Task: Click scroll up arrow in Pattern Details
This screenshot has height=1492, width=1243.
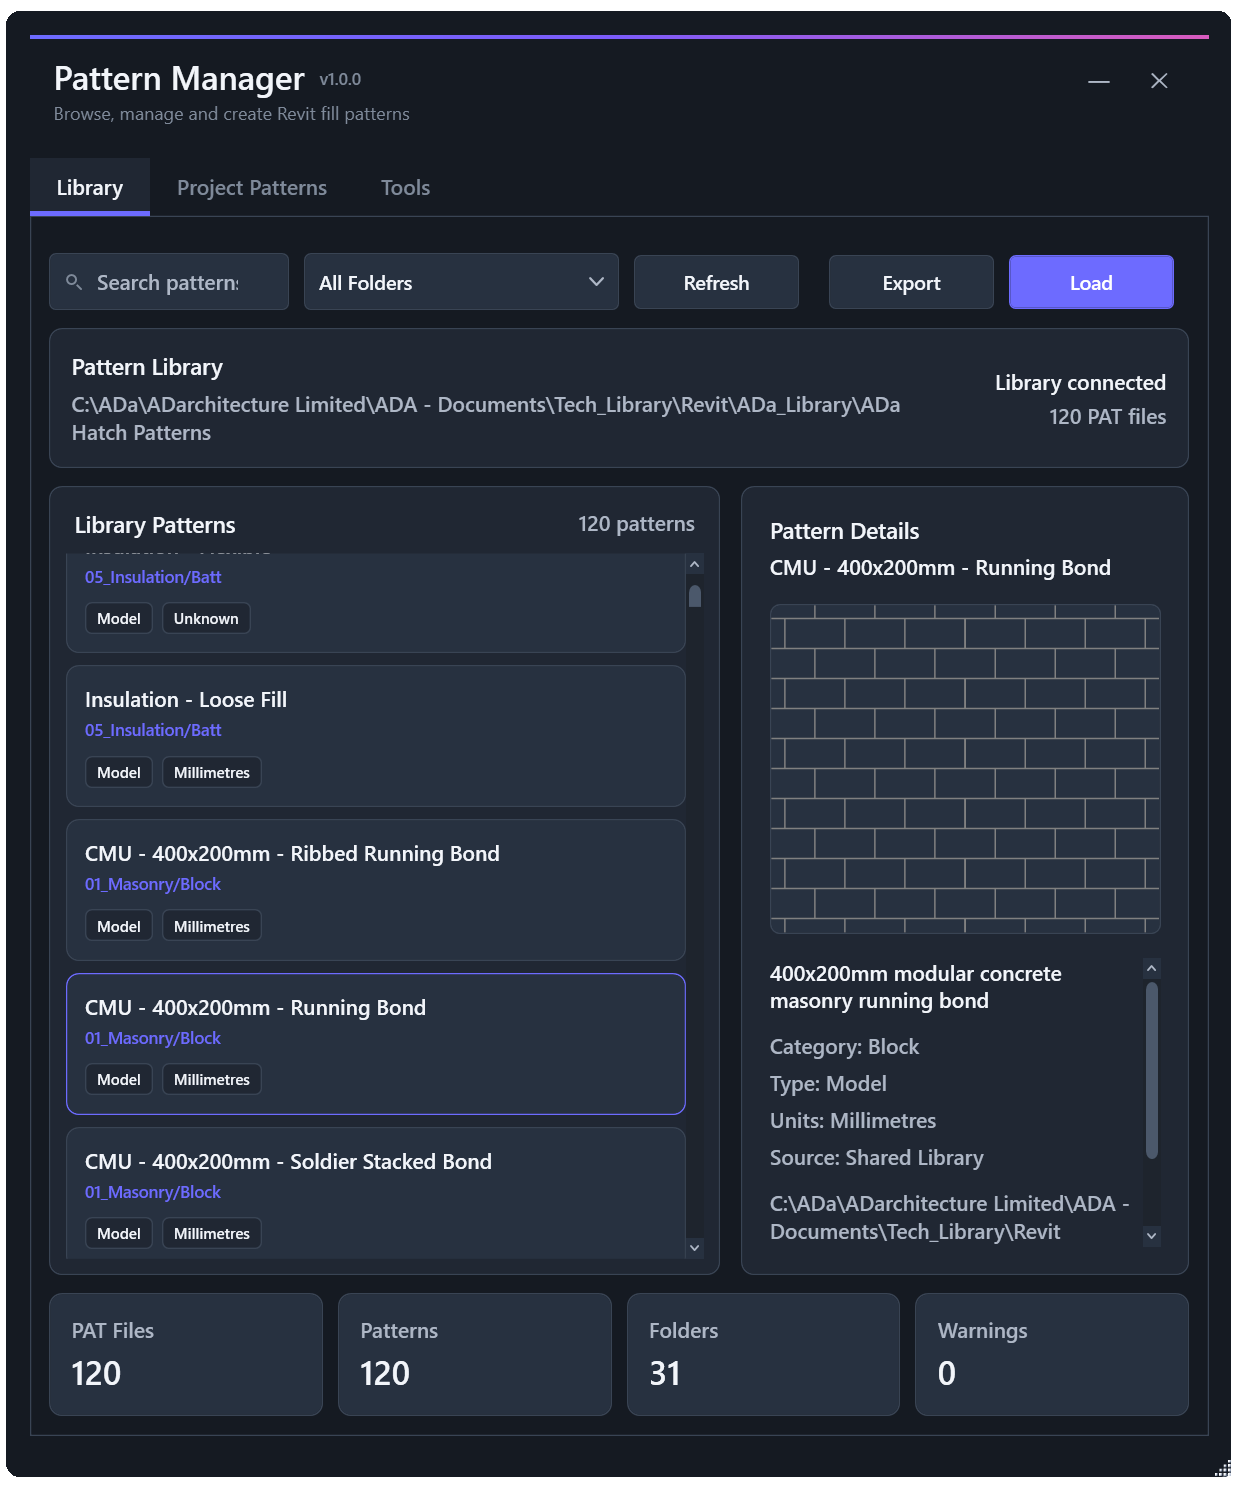Action: (x=1152, y=968)
